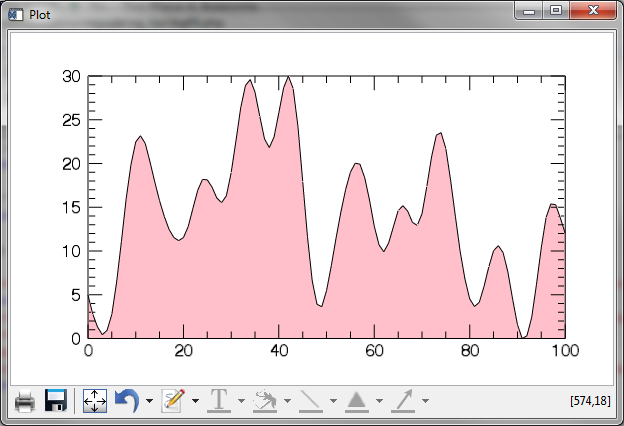Click the x-axis label 100
624x426 pixels.
[x=565, y=351]
